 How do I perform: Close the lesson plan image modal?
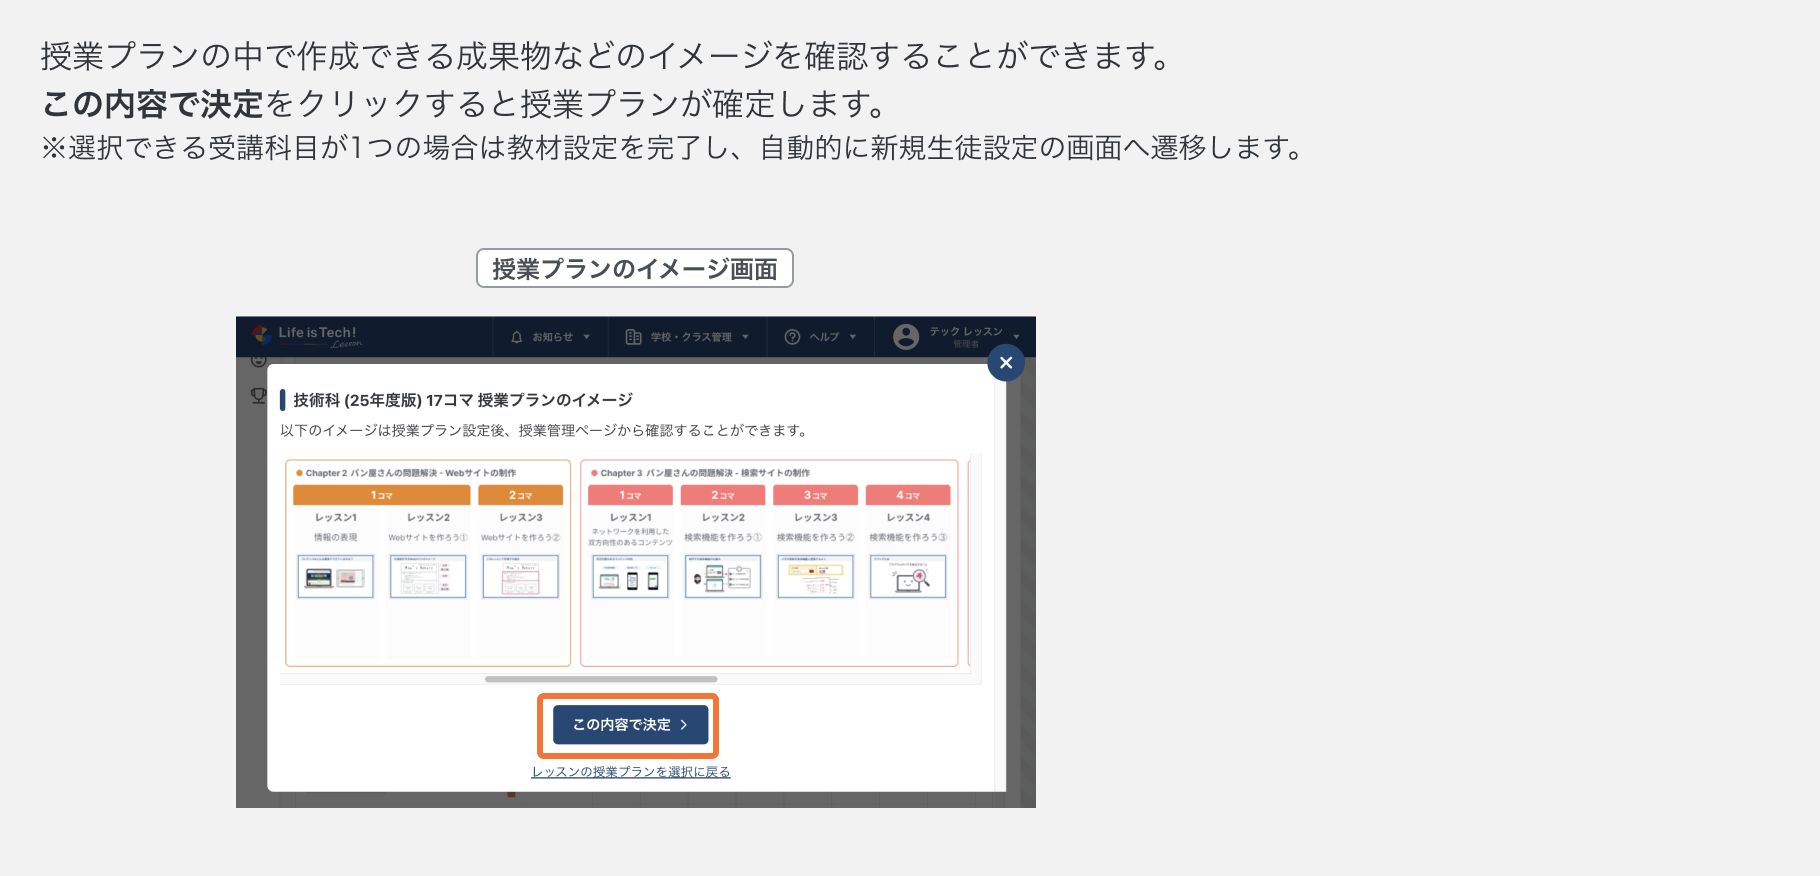1006,363
